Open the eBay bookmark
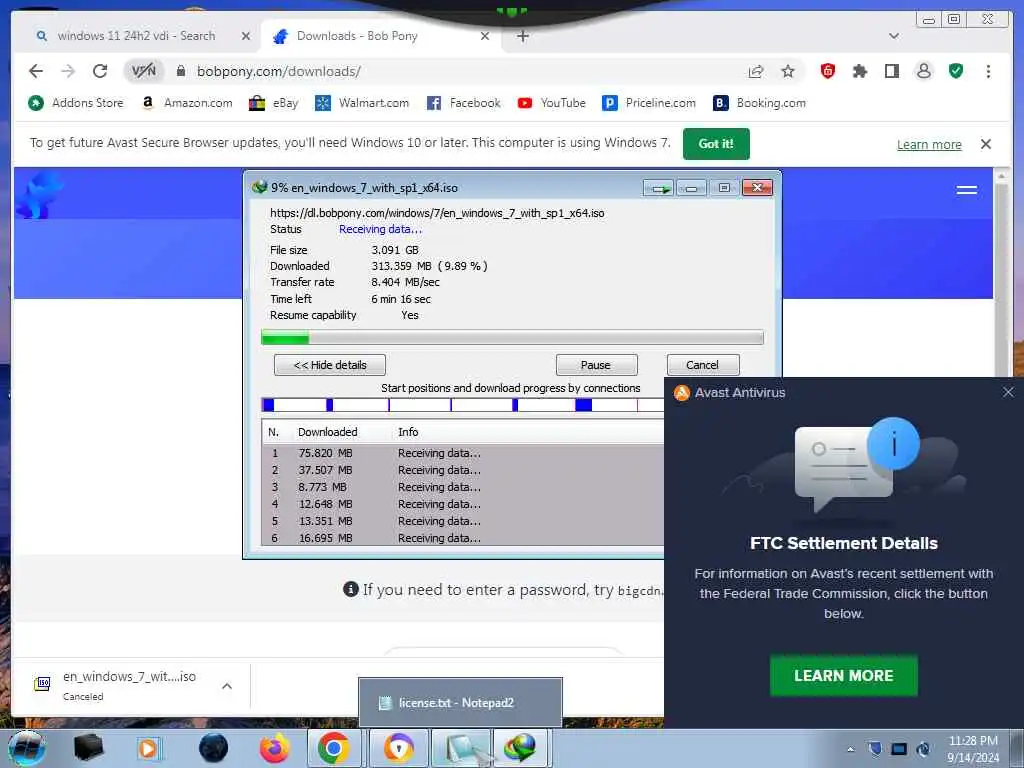The width and height of the screenshot is (1024, 768). [274, 103]
